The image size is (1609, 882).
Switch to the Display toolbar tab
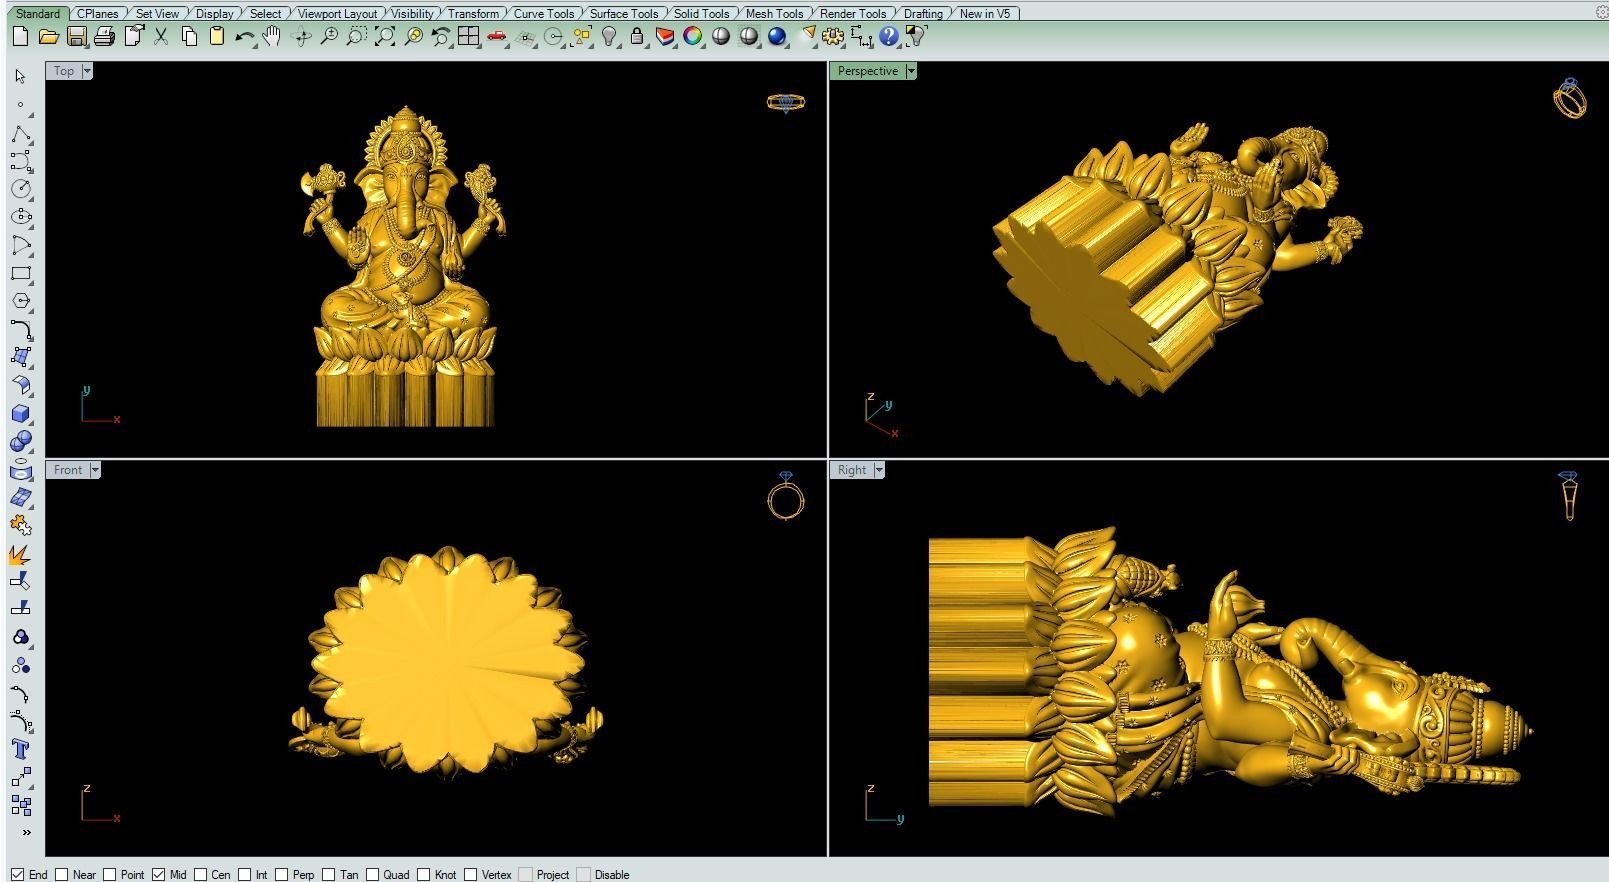214,13
